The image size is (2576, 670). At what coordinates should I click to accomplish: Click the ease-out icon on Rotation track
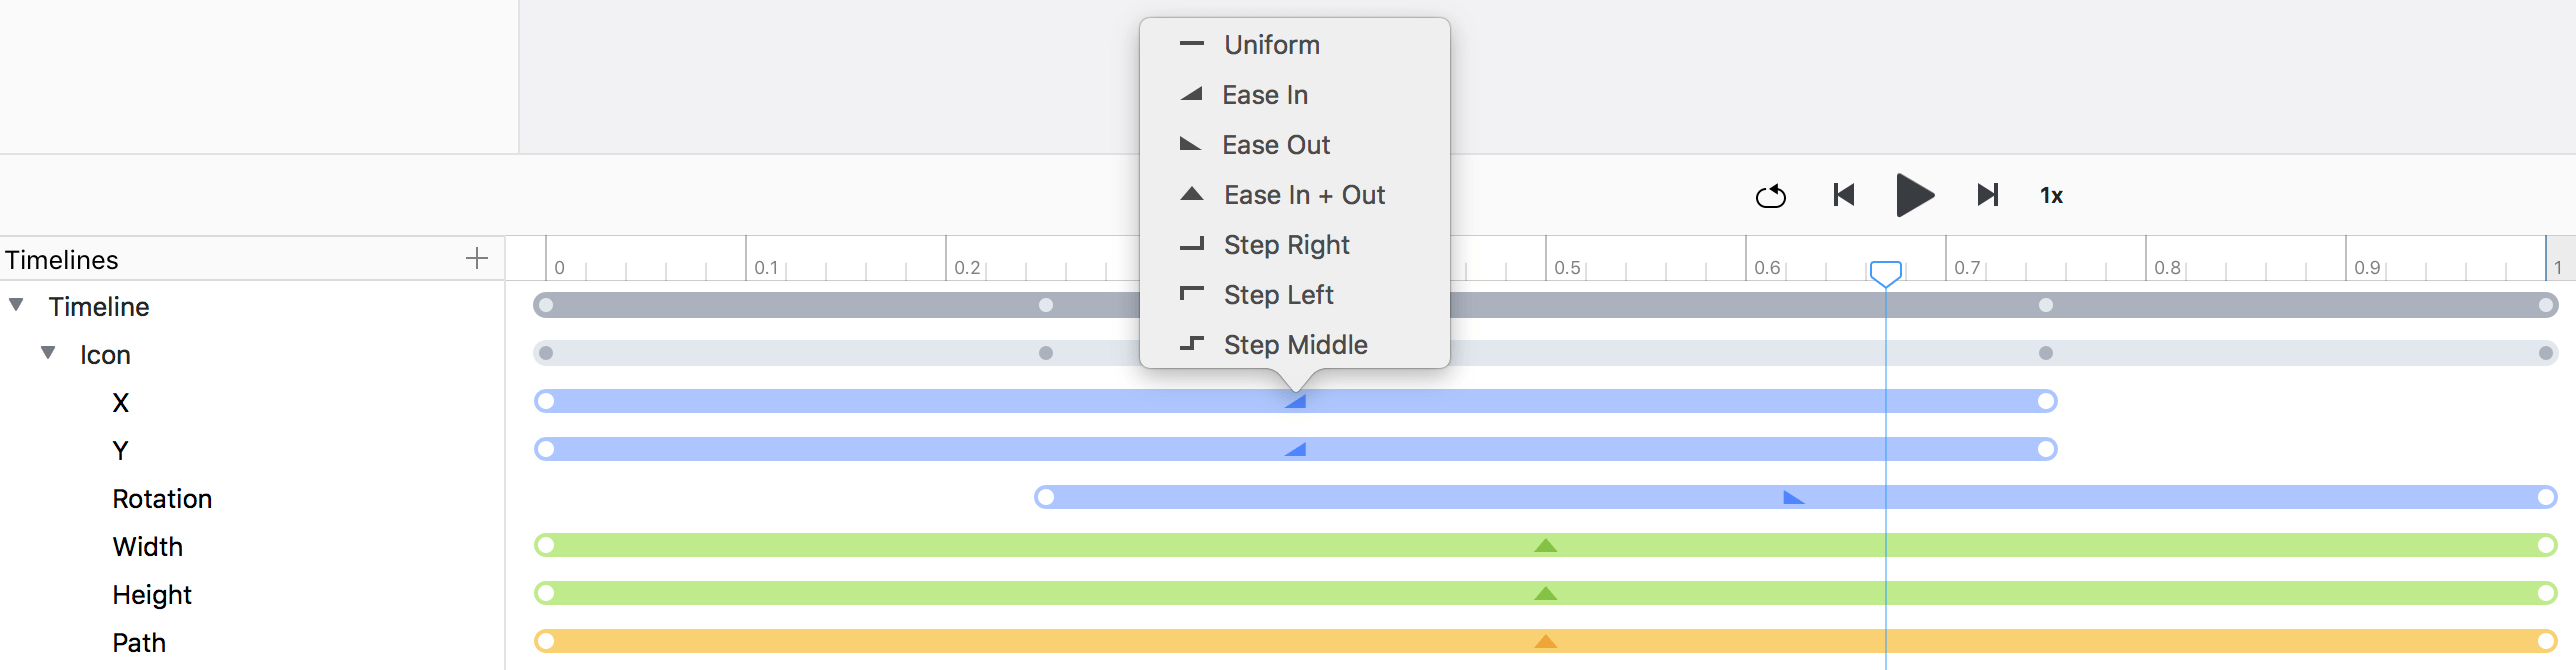pos(1793,497)
